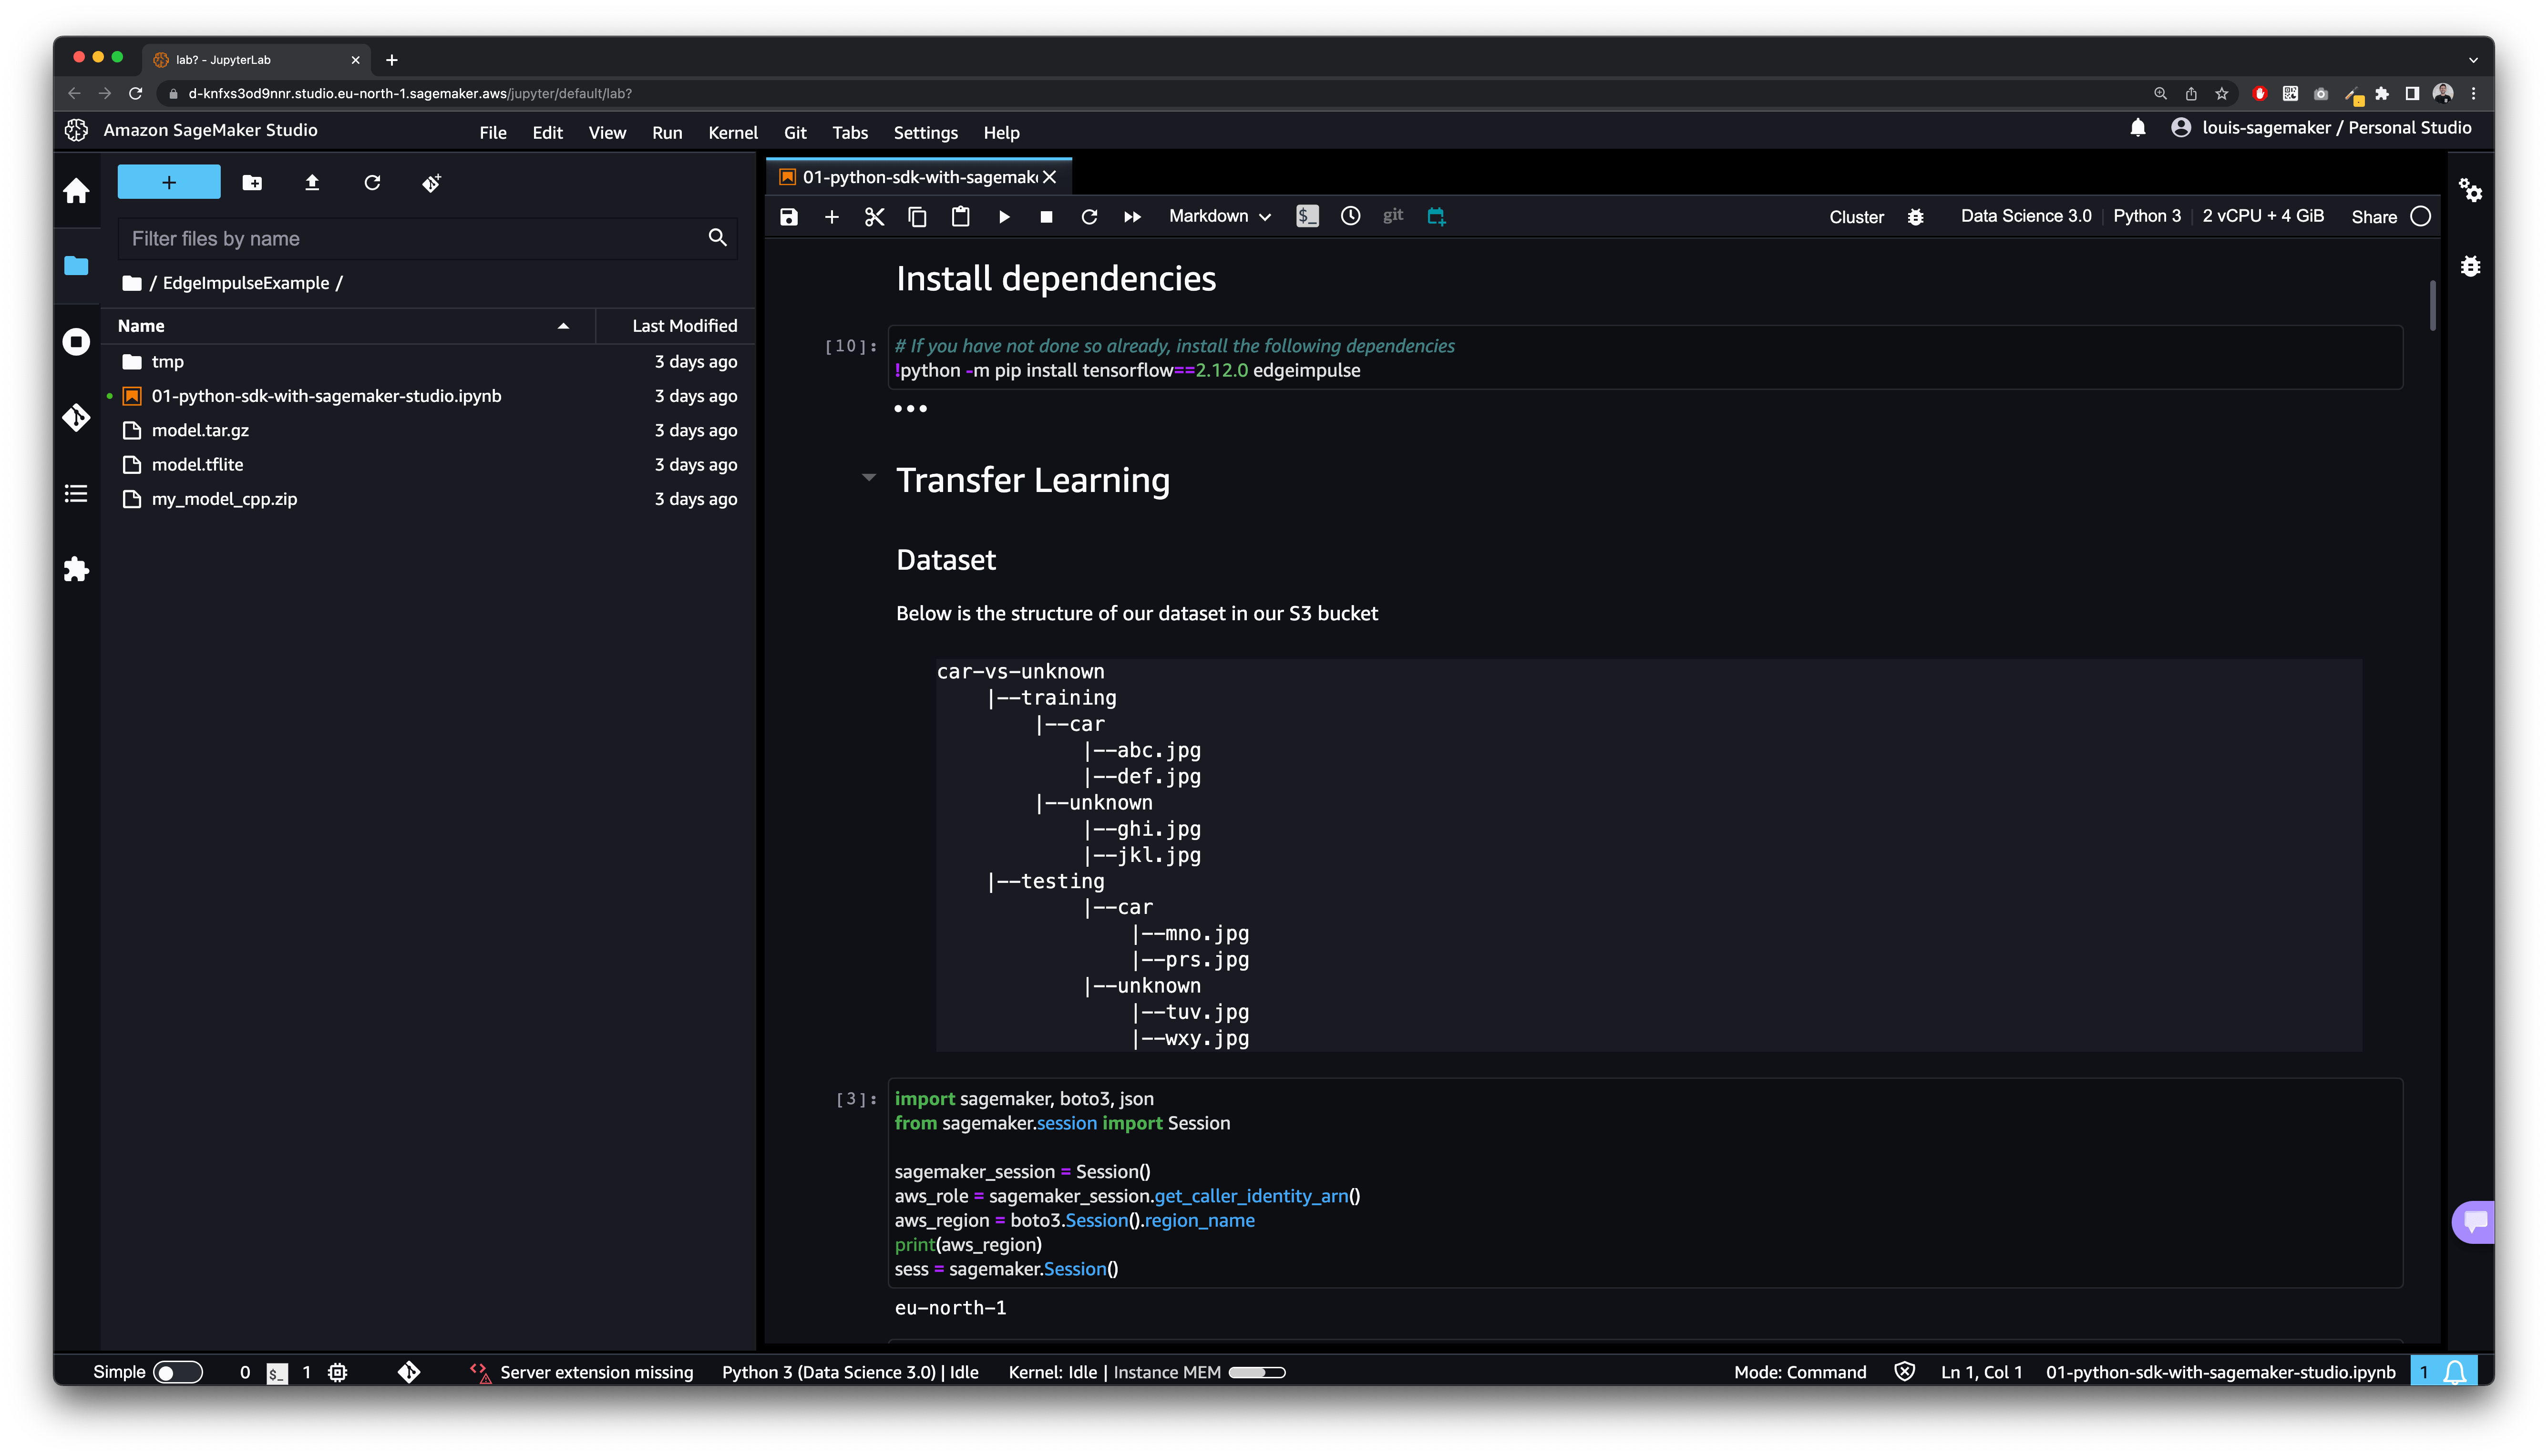Refresh the file browser list
The image size is (2548, 1456).
(x=372, y=182)
